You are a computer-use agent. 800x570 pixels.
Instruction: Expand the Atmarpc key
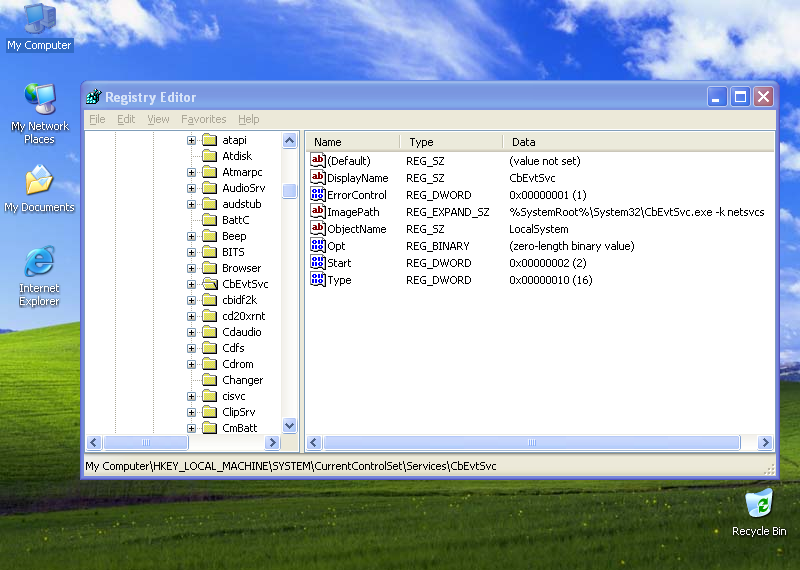pos(191,172)
